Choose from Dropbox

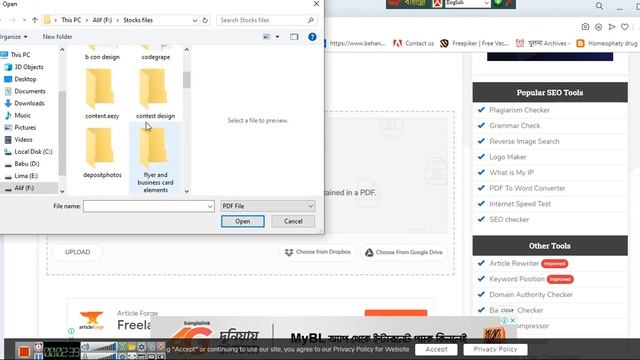coord(318,252)
